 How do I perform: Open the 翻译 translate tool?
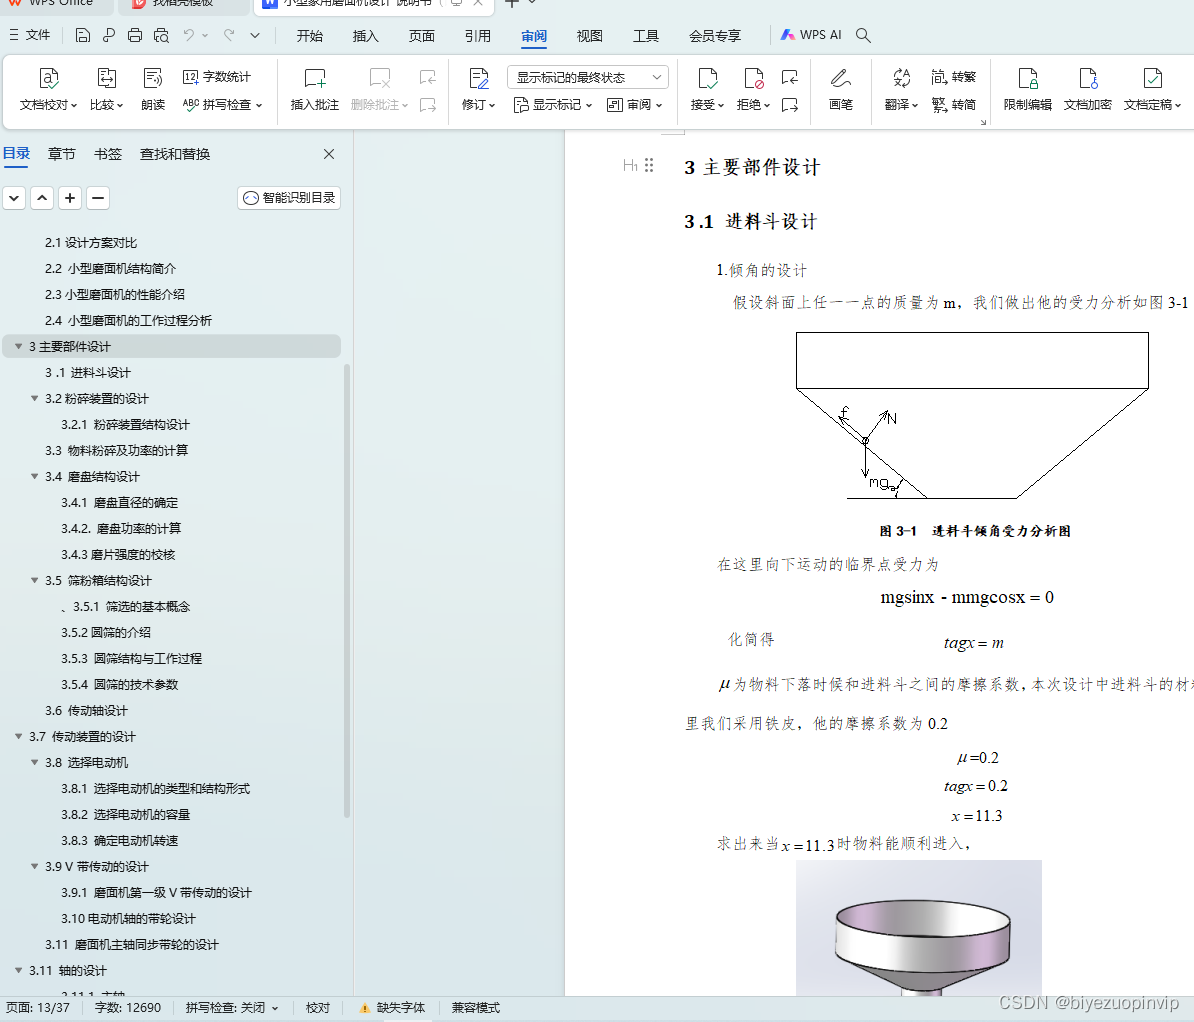pyautogui.click(x=902, y=90)
